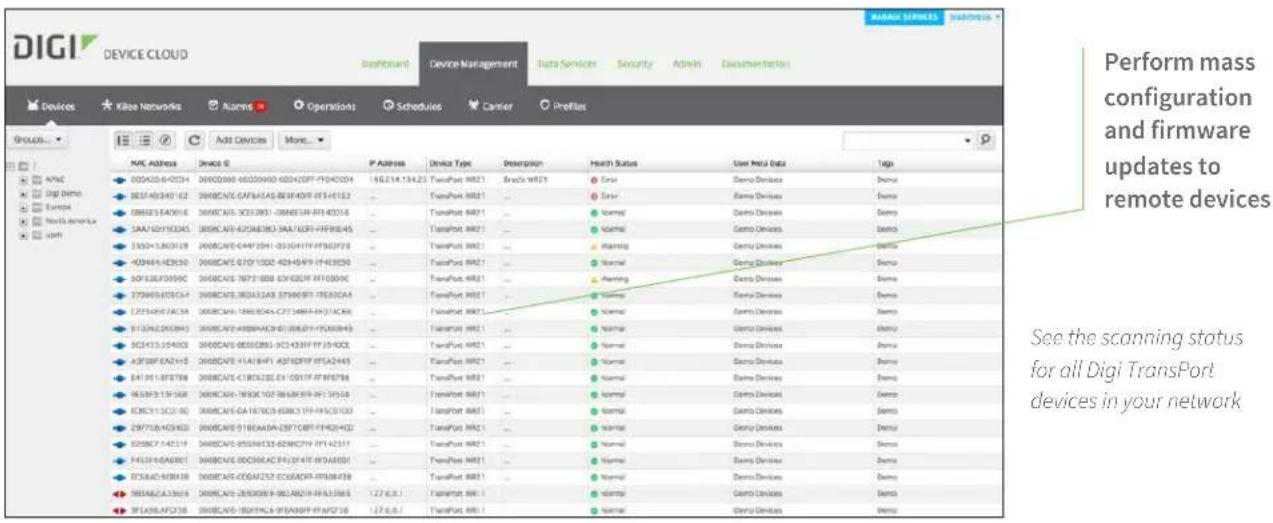Select the APAC group in the tree
The image size is (1273, 523).
[54, 180]
